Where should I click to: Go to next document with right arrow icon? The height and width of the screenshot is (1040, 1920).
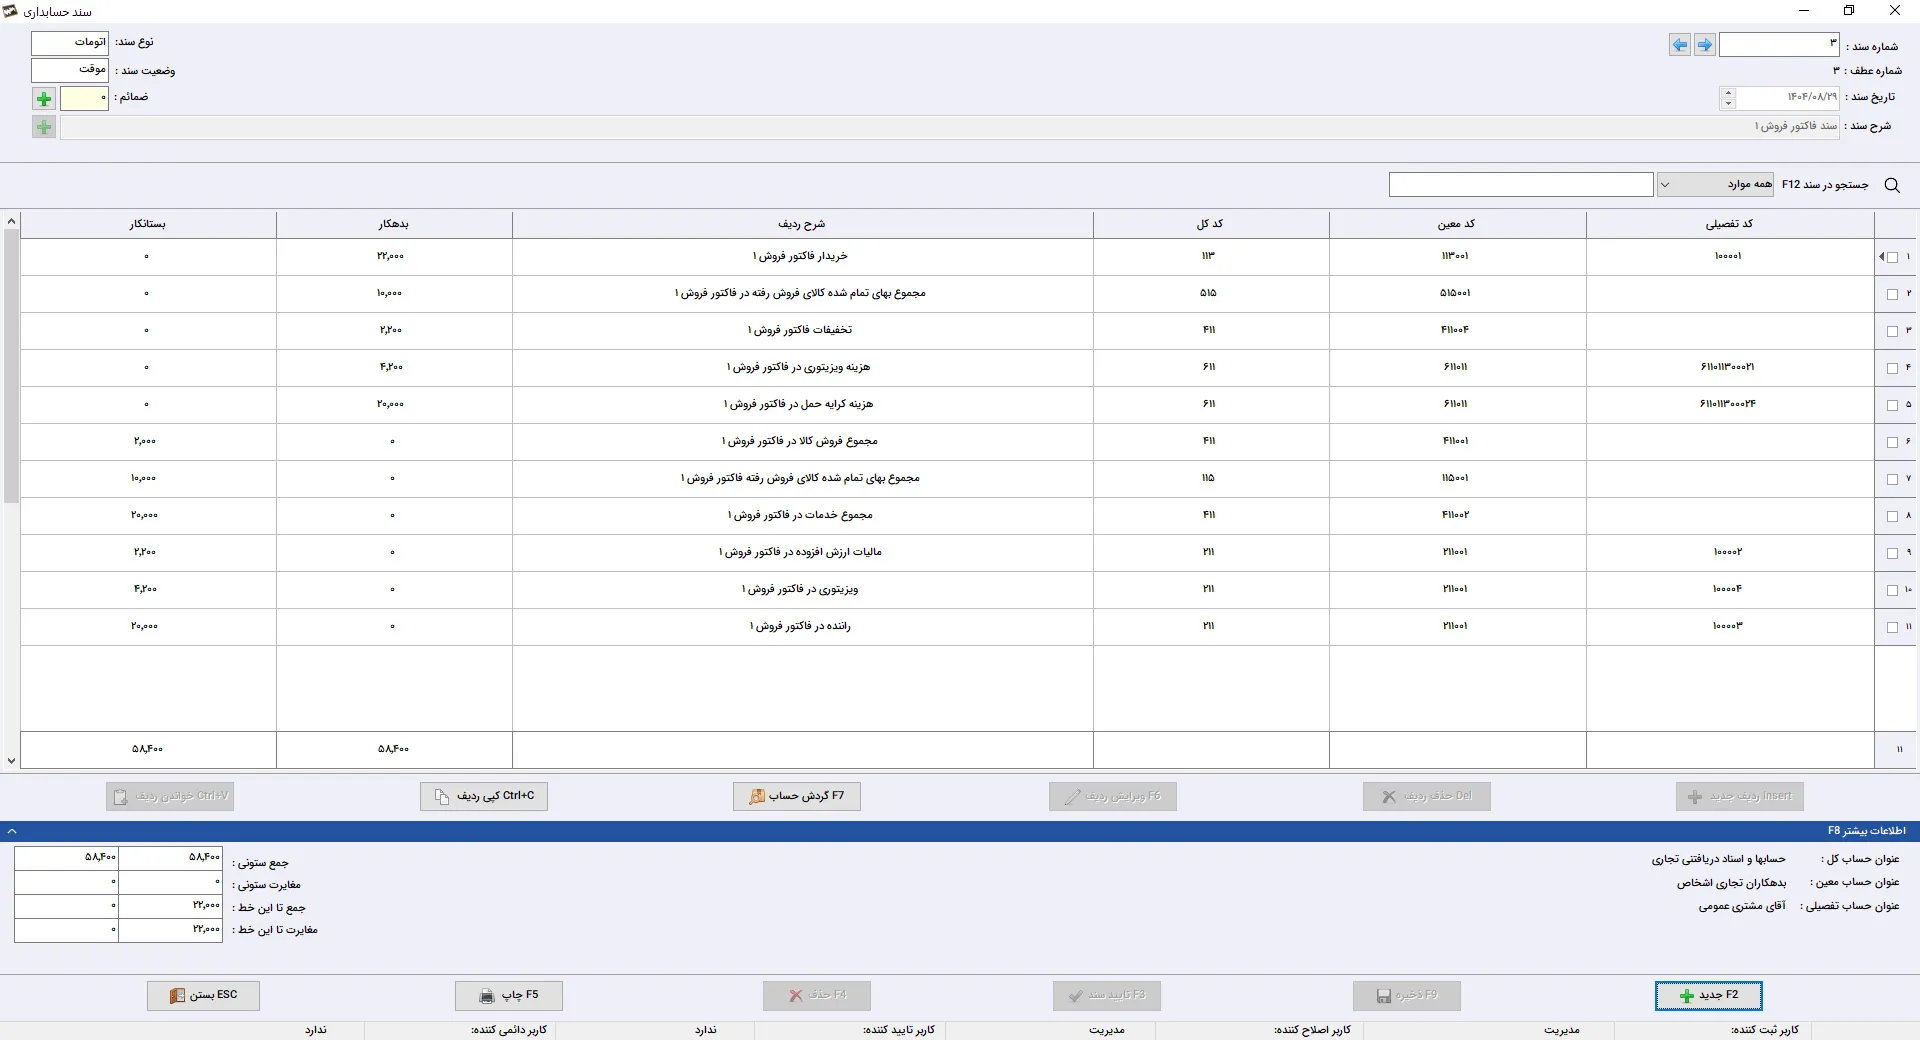(x=1705, y=45)
